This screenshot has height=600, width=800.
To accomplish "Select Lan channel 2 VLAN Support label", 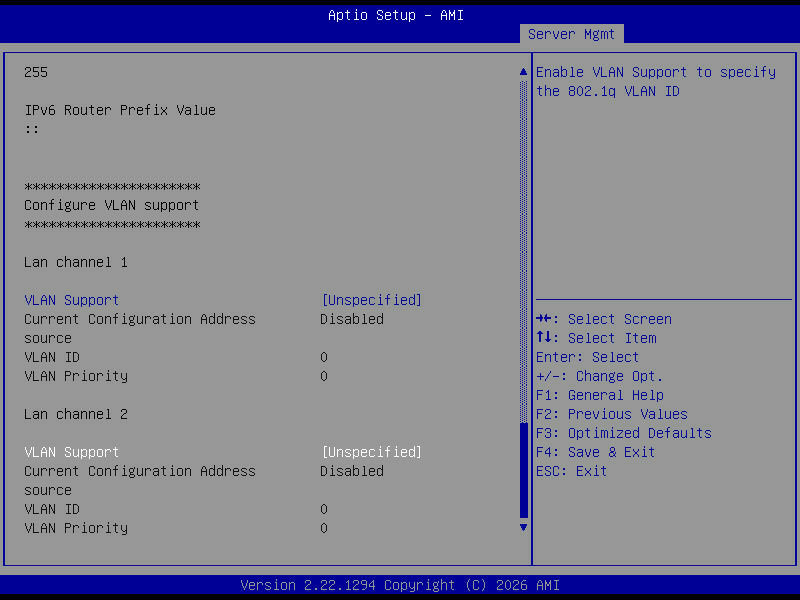I will click(71, 452).
